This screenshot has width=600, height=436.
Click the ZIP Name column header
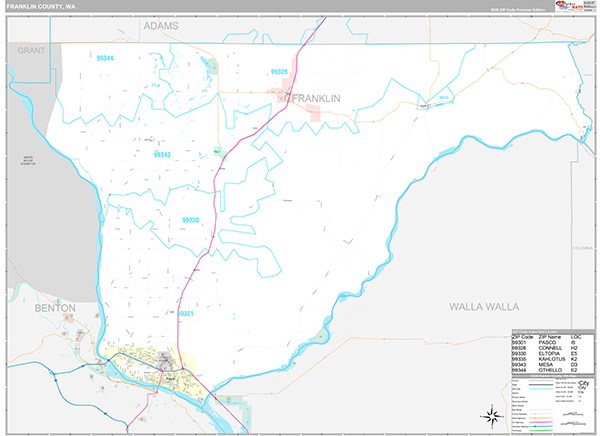(x=550, y=337)
